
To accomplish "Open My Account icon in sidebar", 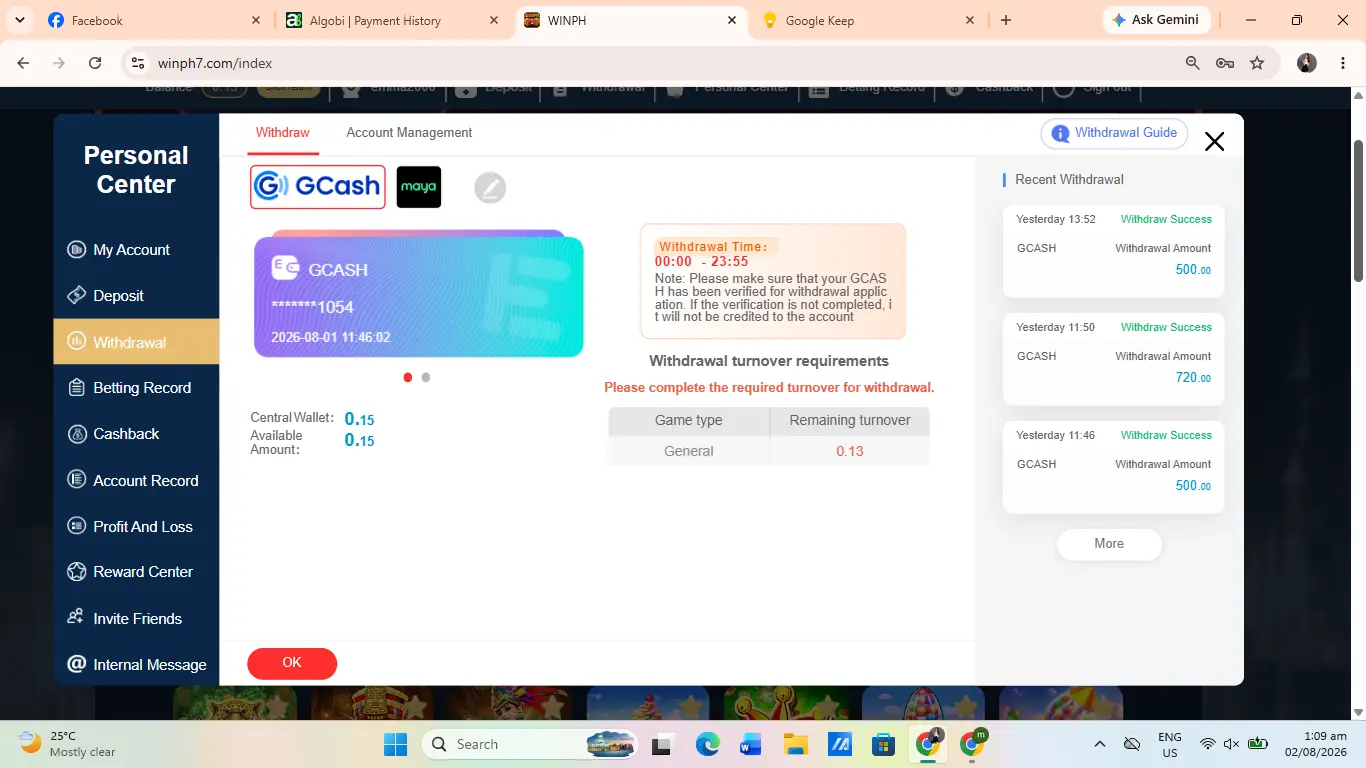I will click(x=76, y=250).
